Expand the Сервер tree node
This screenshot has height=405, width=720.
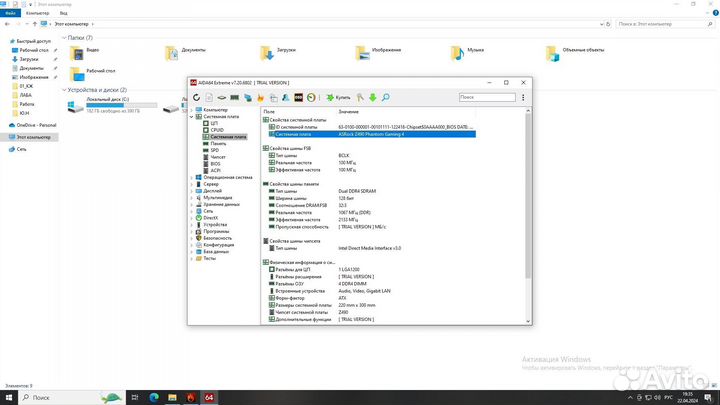pyautogui.click(x=191, y=184)
